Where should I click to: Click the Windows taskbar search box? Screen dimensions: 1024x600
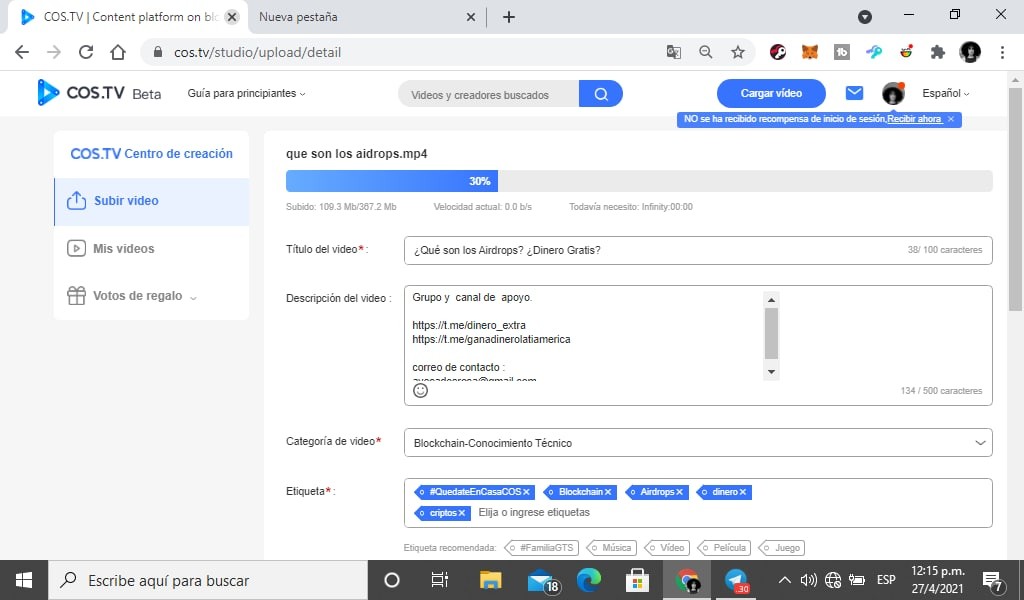208,580
